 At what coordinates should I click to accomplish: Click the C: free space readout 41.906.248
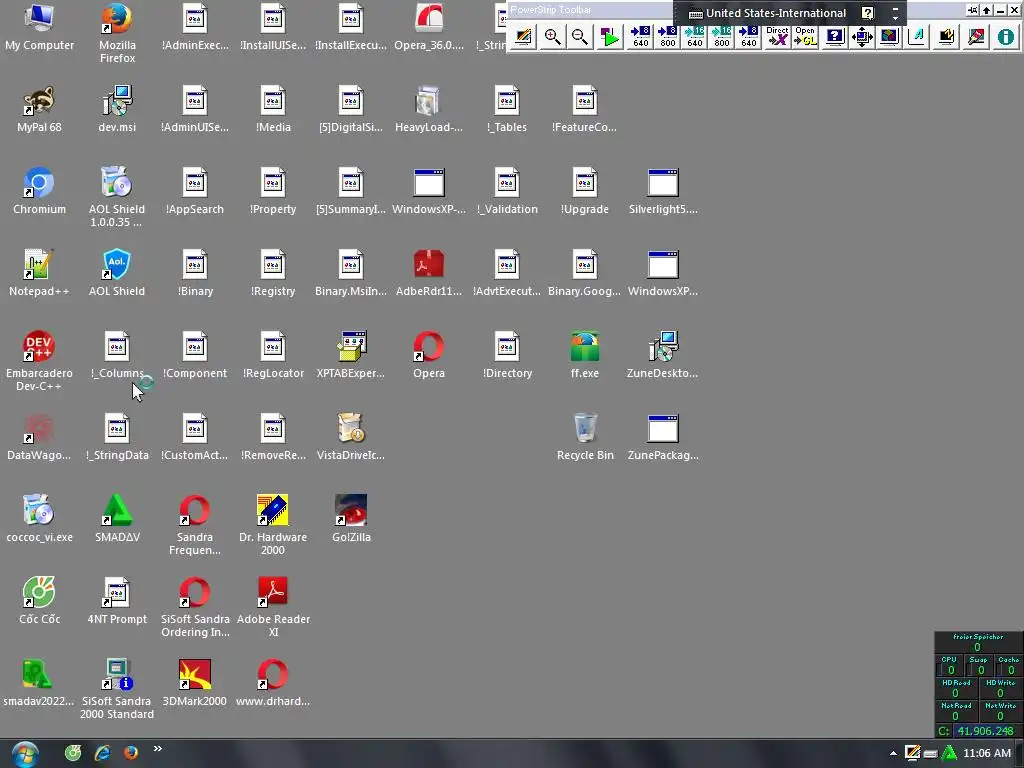pos(978,731)
